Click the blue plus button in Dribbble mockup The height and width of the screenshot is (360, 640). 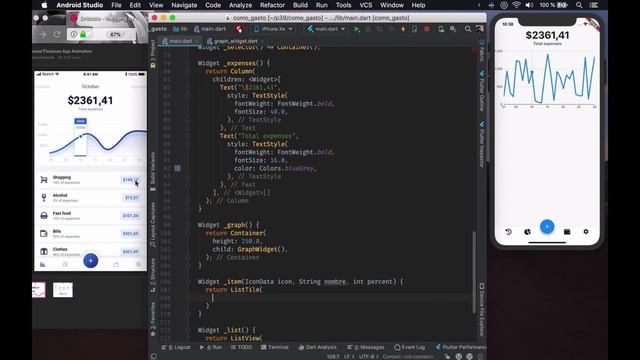[91, 260]
